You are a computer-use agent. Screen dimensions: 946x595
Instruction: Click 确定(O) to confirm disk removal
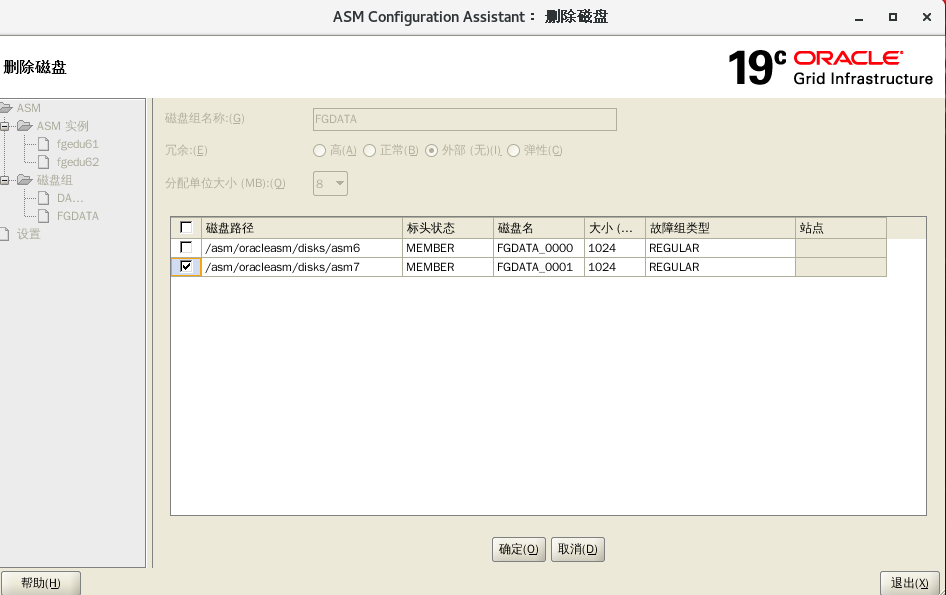pyautogui.click(x=519, y=549)
